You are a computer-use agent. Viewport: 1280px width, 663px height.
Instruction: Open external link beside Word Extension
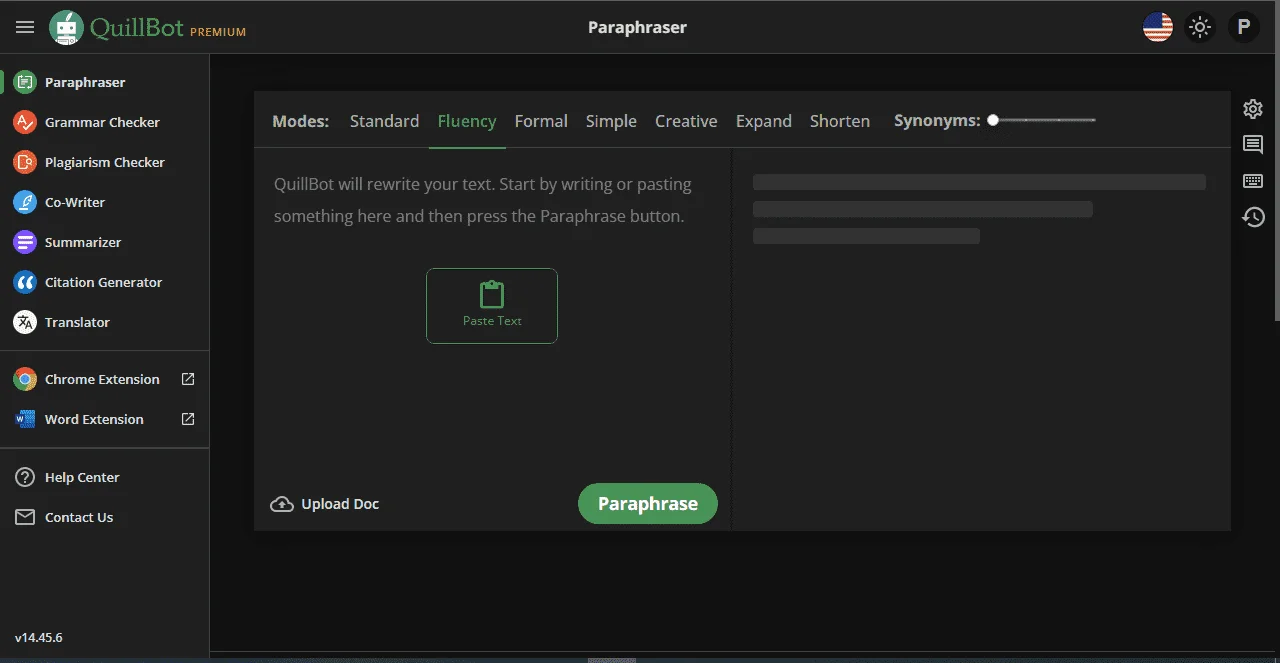(188, 419)
